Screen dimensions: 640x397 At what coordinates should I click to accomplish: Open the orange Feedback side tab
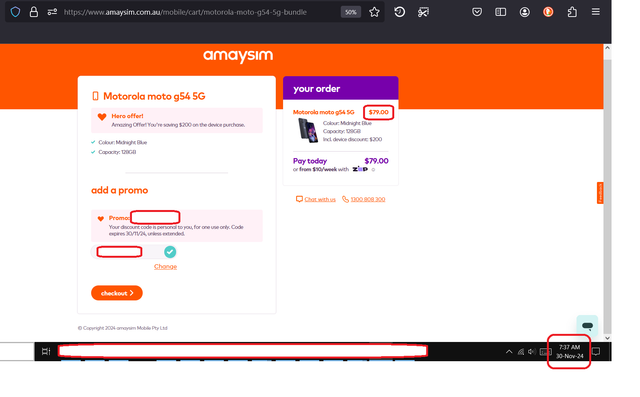600,193
